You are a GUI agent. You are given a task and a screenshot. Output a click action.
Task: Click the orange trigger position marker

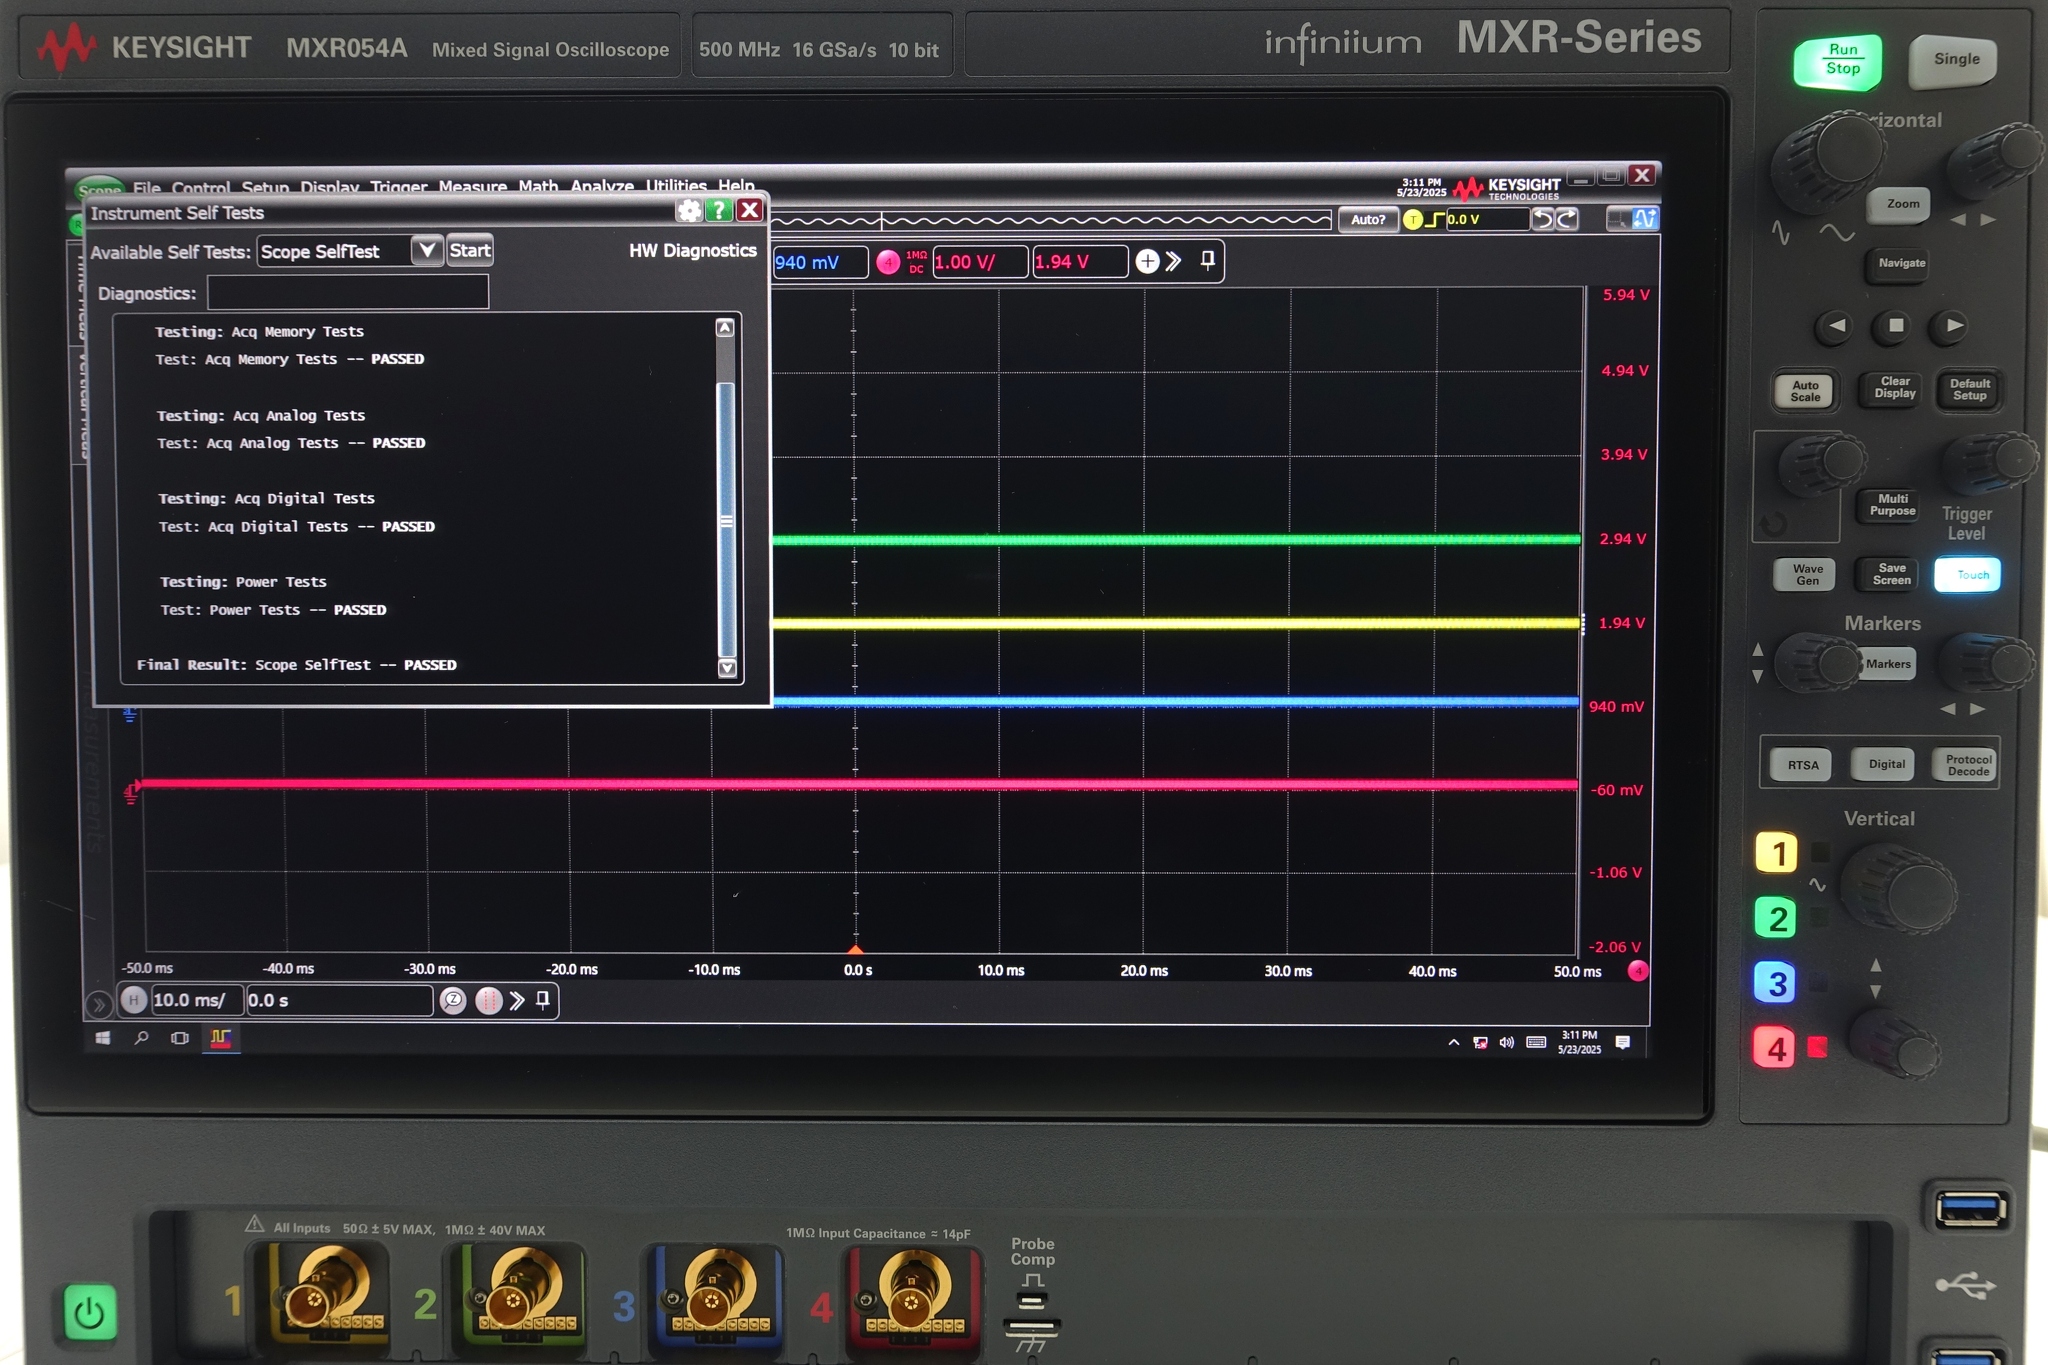point(855,949)
